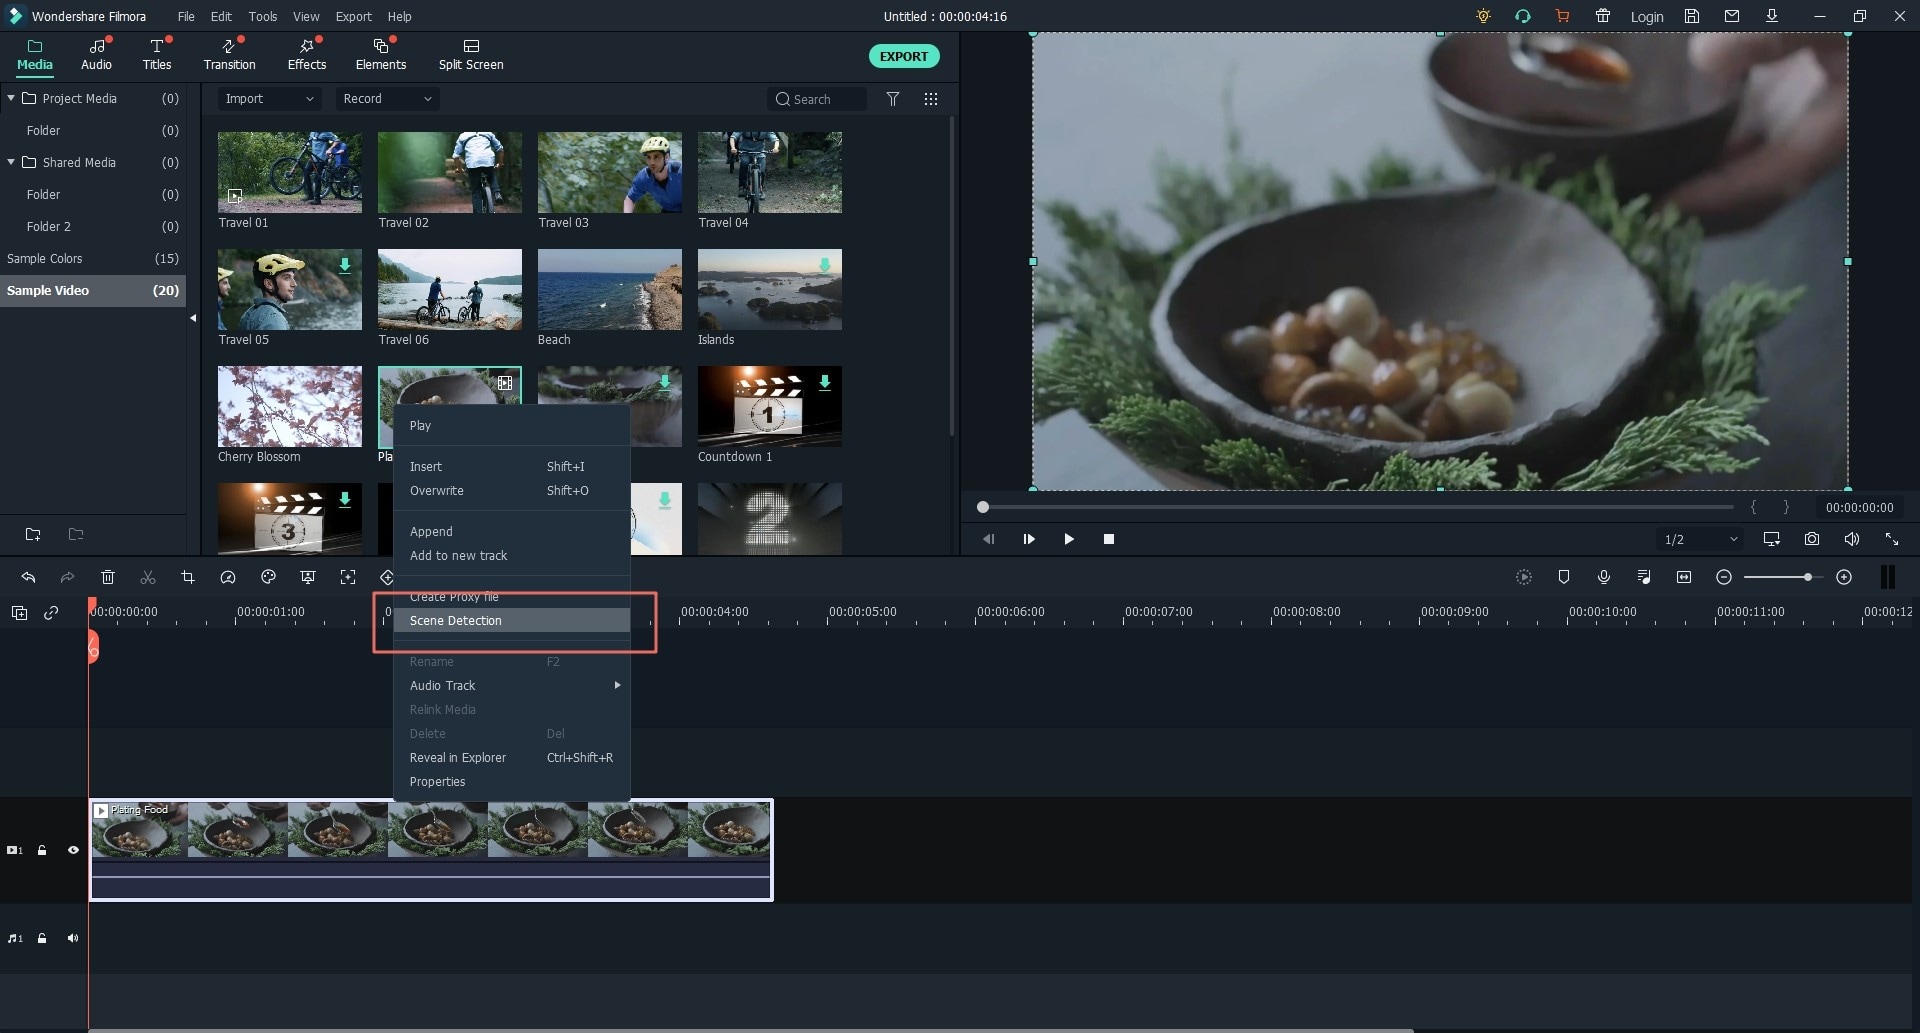The width and height of the screenshot is (1920, 1033).
Task: Click the redo arrow in timeline toolbar
Action: tap(67, 577)
